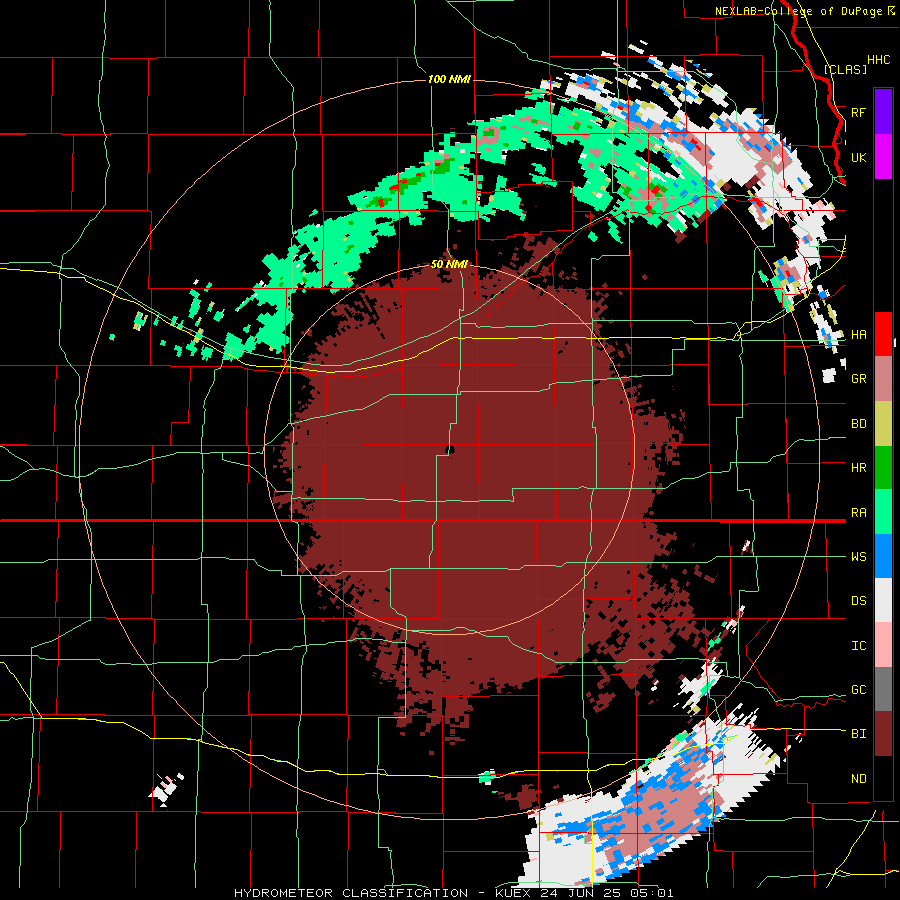900x900 pixels.
Task: Click the WS blue legend swatch
Action: [x=883, y=556]
